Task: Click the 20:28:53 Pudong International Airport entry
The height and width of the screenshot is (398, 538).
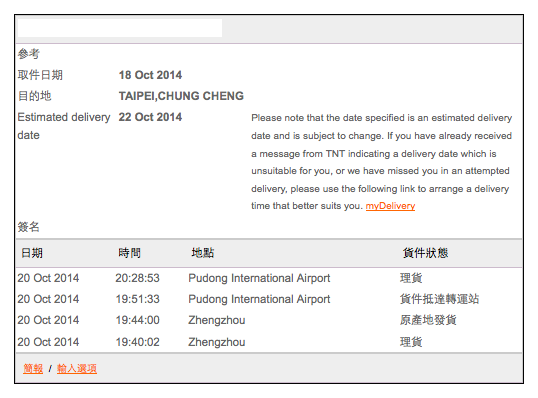Action: (x=259, y=278)
